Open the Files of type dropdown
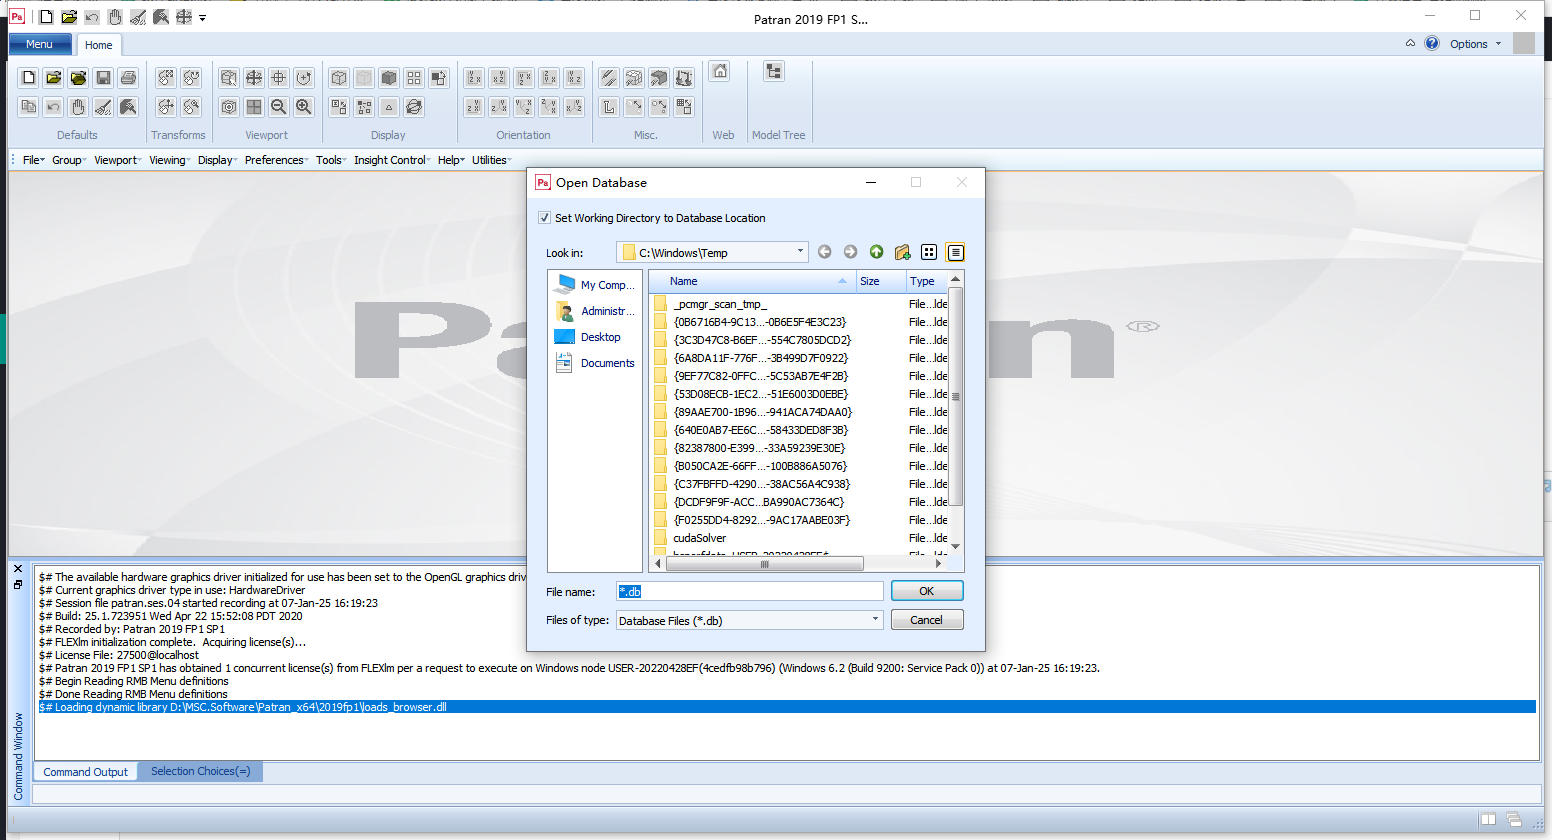Image resolution: width=1552 pixels, height=840 pixels. click(x=875, y=620)
